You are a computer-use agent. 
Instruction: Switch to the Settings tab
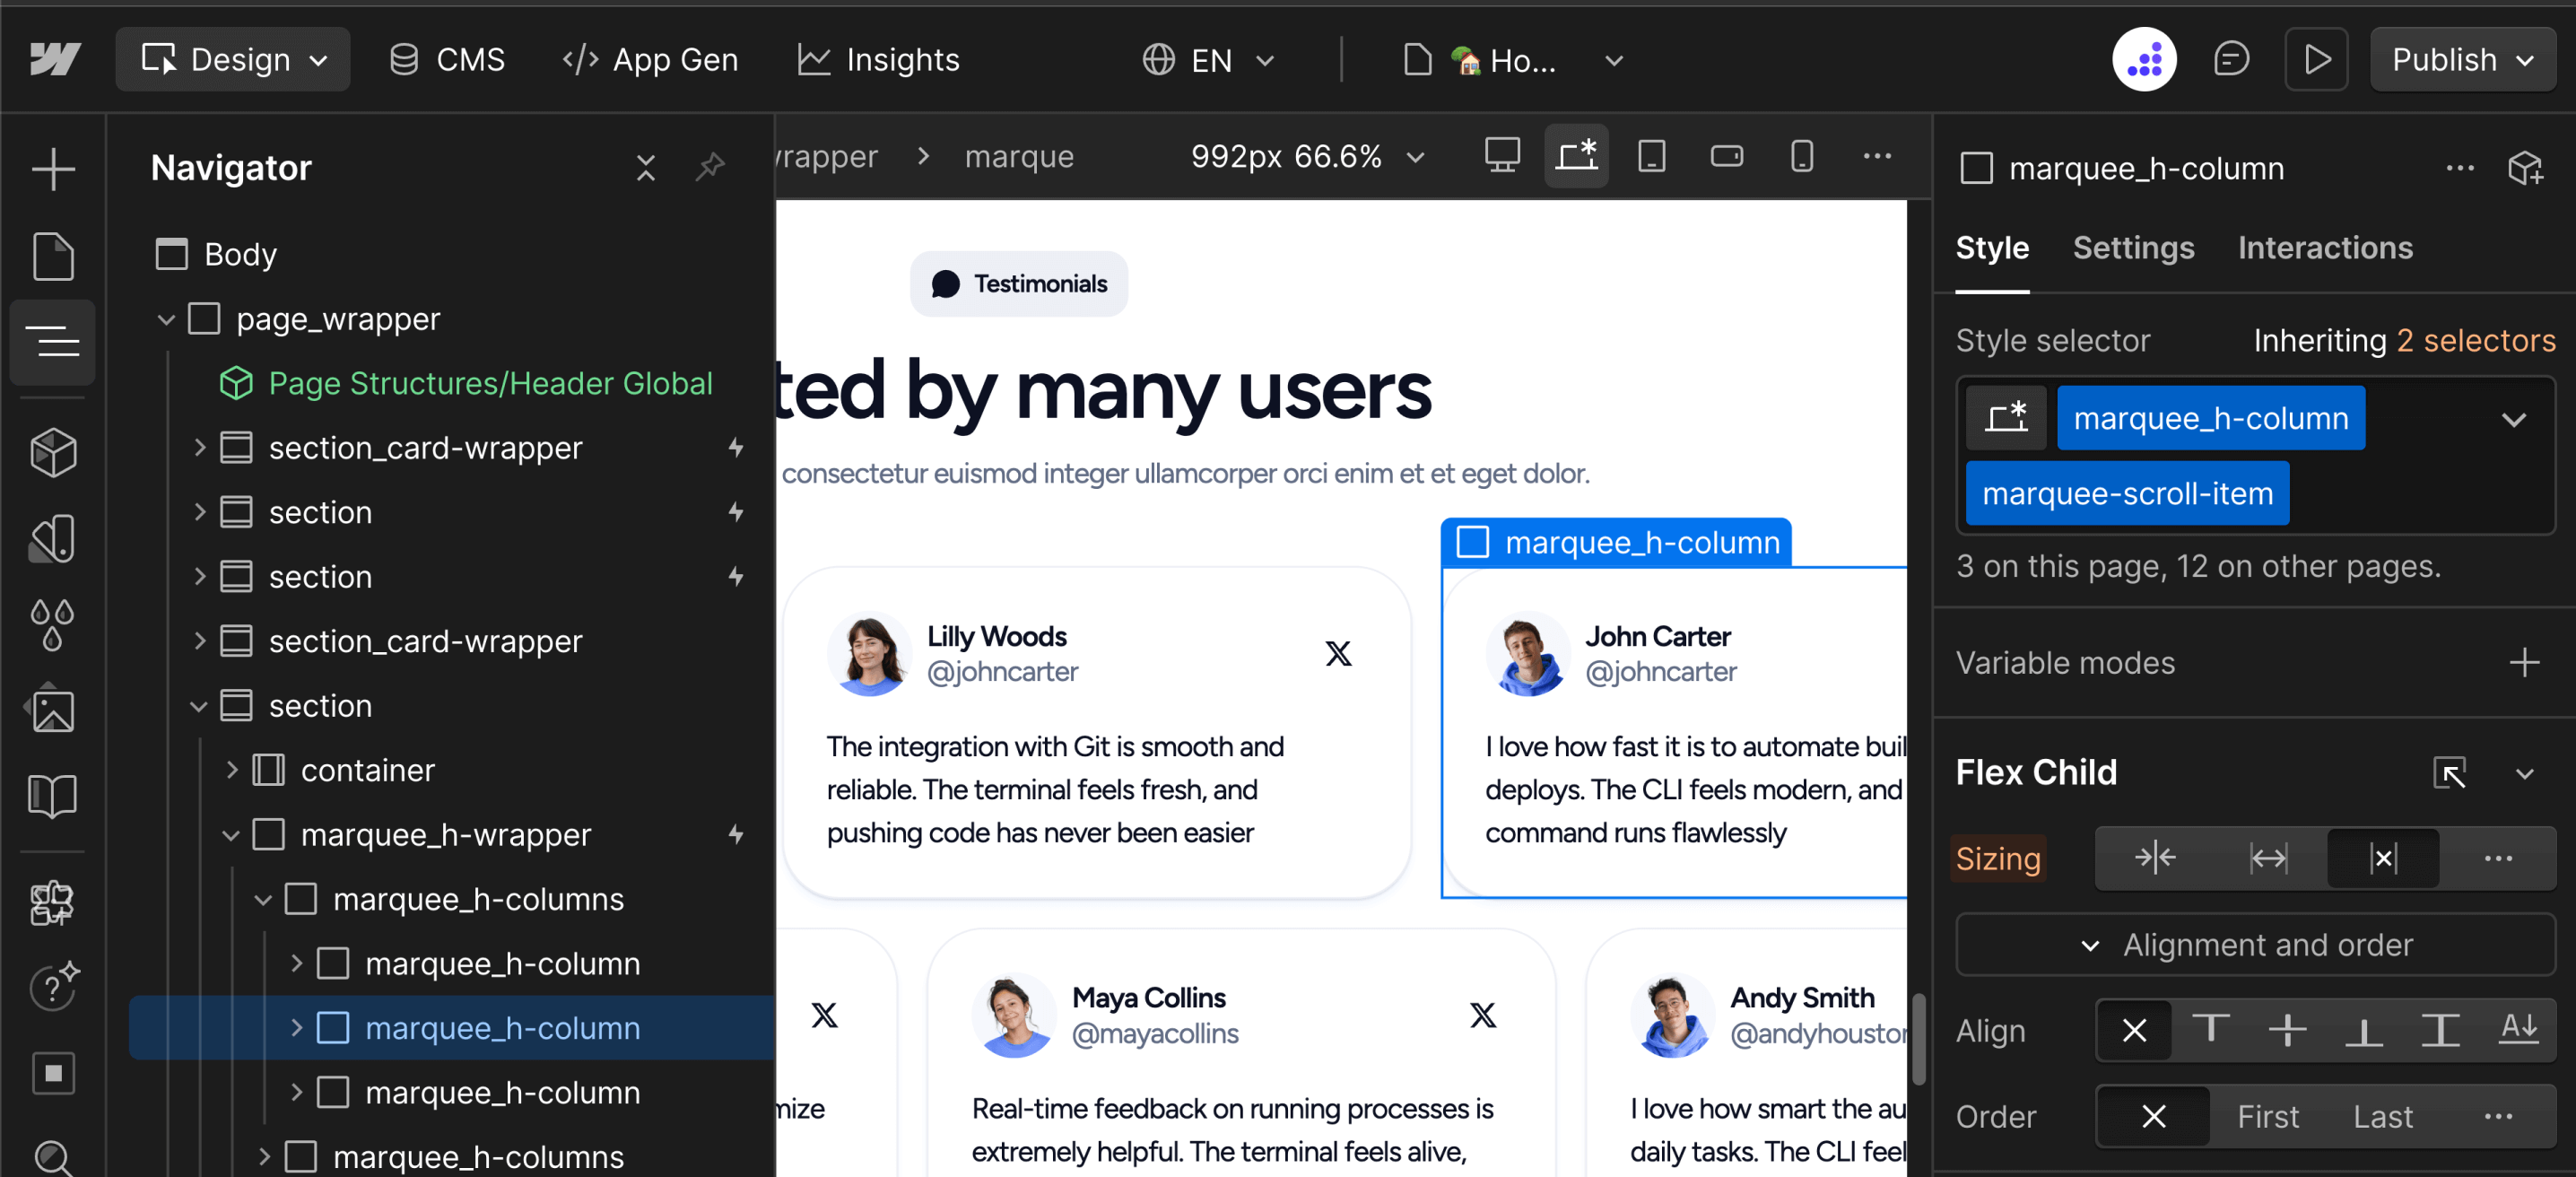point(2133,248)
